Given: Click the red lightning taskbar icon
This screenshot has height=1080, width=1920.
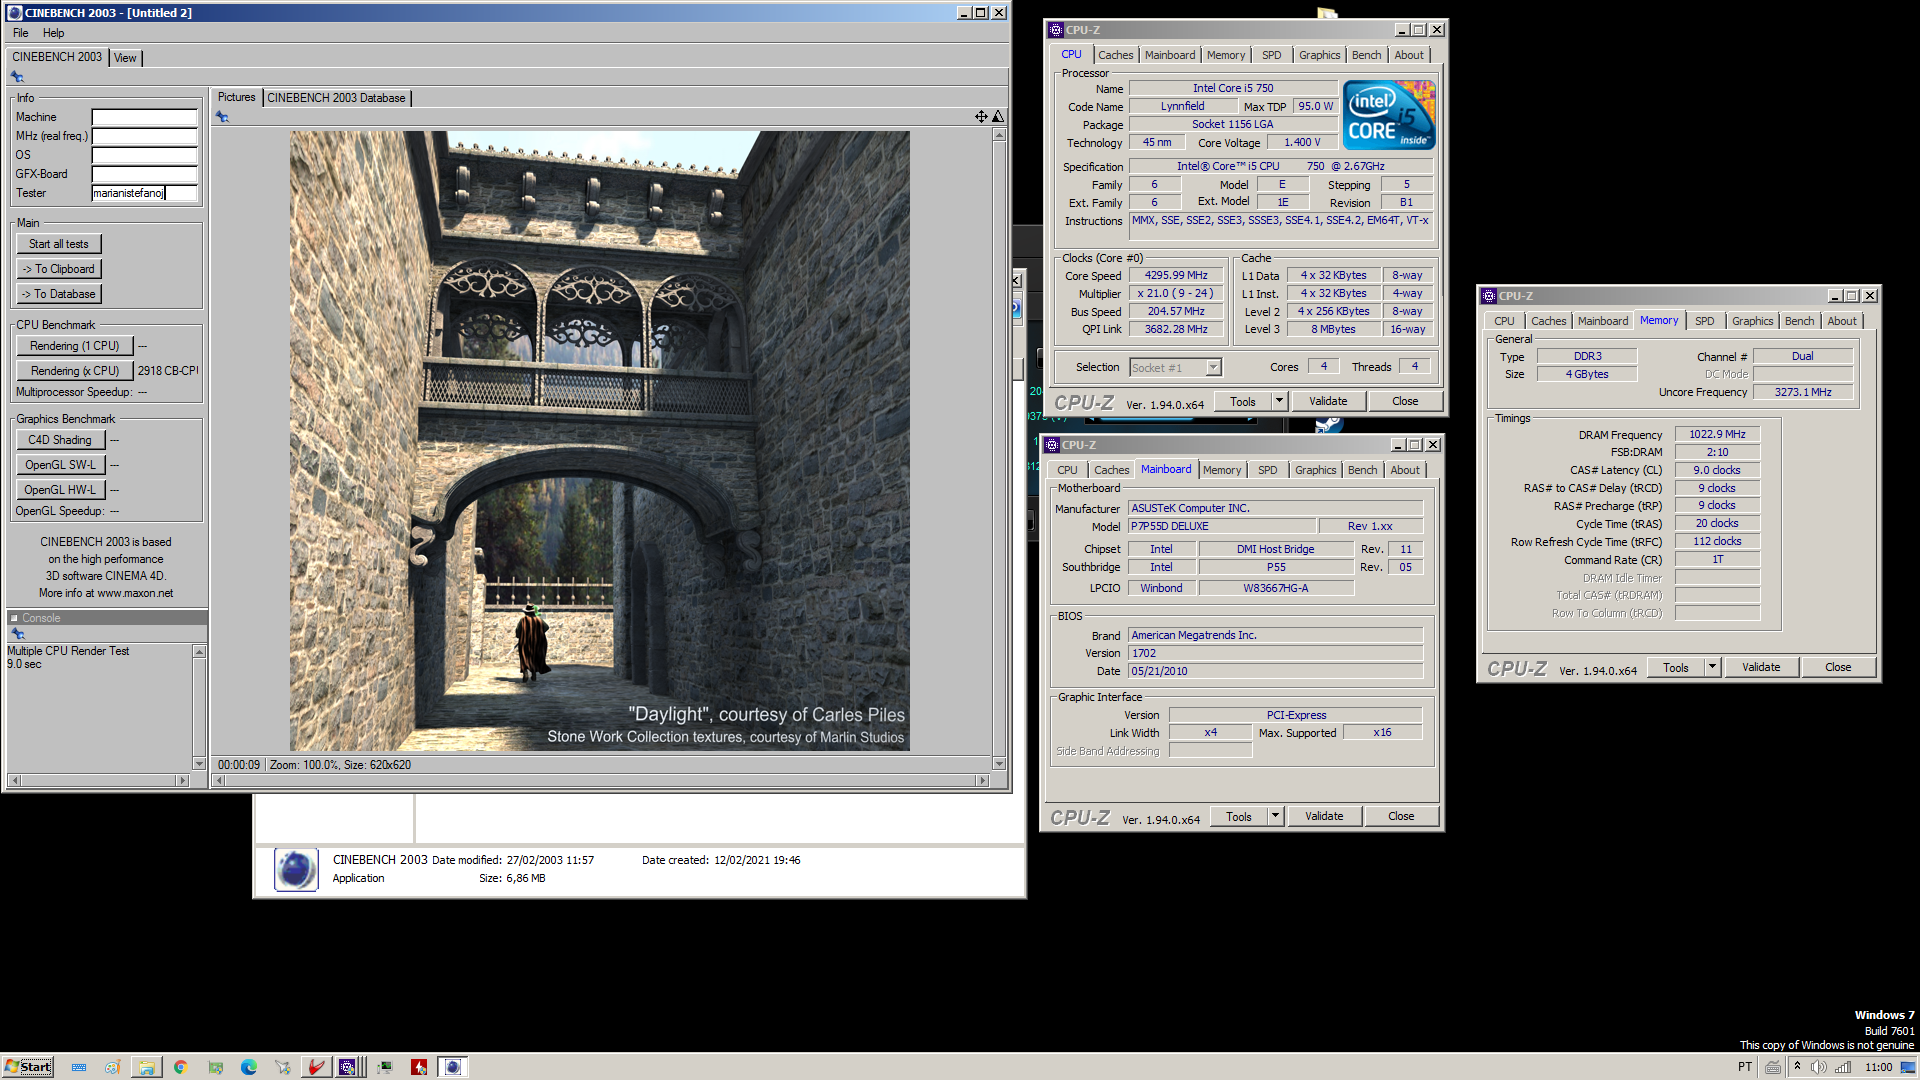Looking at the screenshot, I should coord(419,1067).
